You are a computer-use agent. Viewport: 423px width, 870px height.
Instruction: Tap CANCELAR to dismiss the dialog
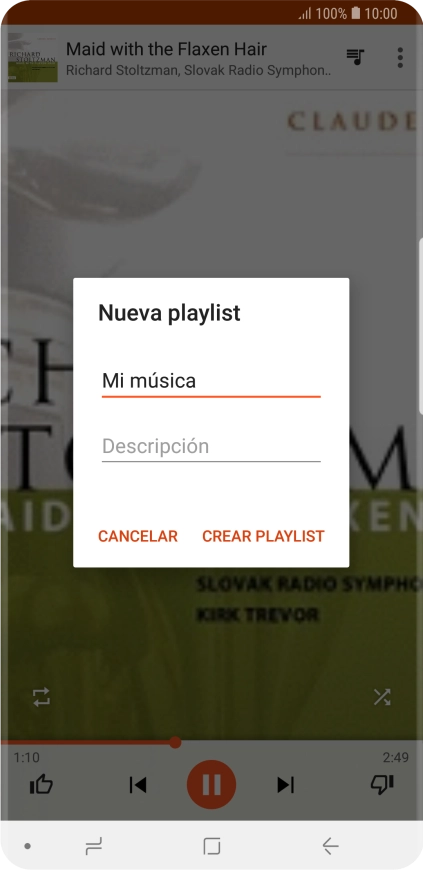tap(138, 537)
